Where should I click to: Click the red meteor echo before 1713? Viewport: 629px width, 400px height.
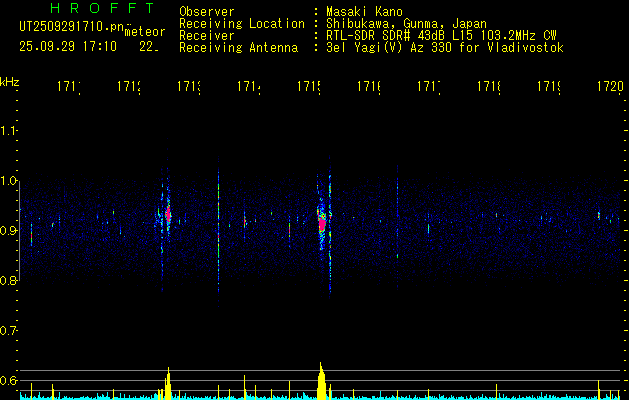(x=168, y=213)
